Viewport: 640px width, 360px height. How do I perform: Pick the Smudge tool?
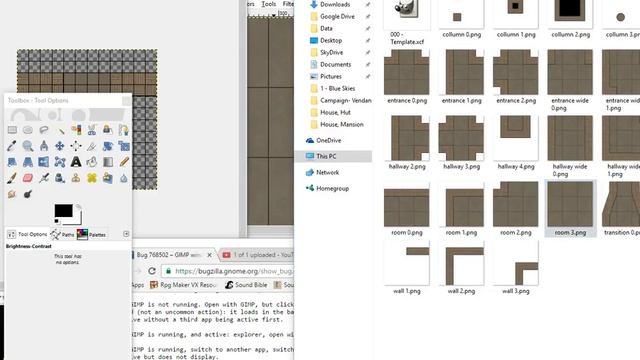12,194
